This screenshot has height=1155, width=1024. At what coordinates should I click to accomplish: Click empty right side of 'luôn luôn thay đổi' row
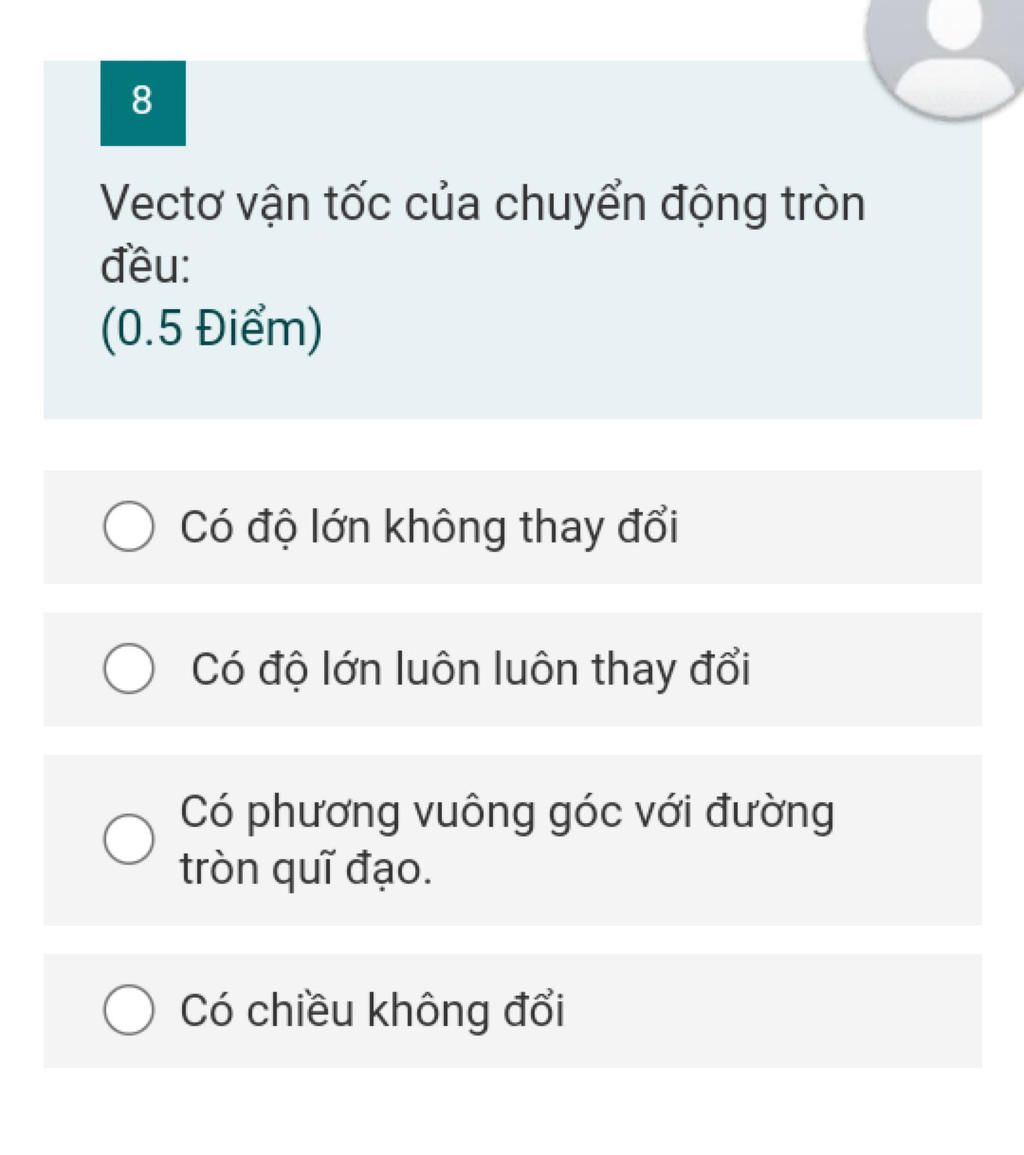click(x=866, y=670)
